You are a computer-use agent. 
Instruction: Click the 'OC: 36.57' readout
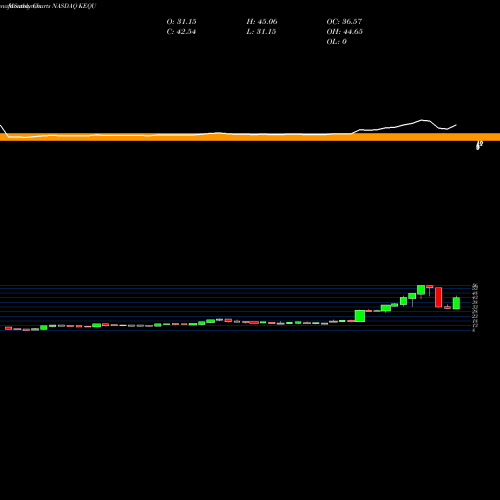[x=344, y=22]
